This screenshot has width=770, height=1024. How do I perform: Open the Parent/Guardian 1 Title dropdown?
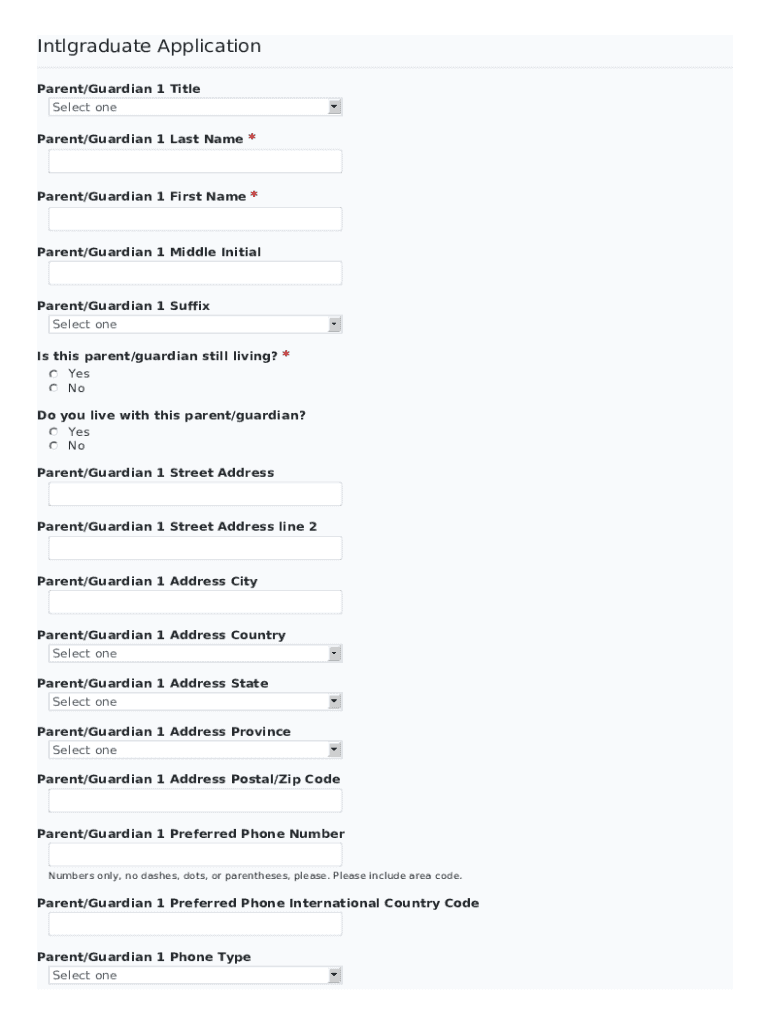click(x=195, y=107)
